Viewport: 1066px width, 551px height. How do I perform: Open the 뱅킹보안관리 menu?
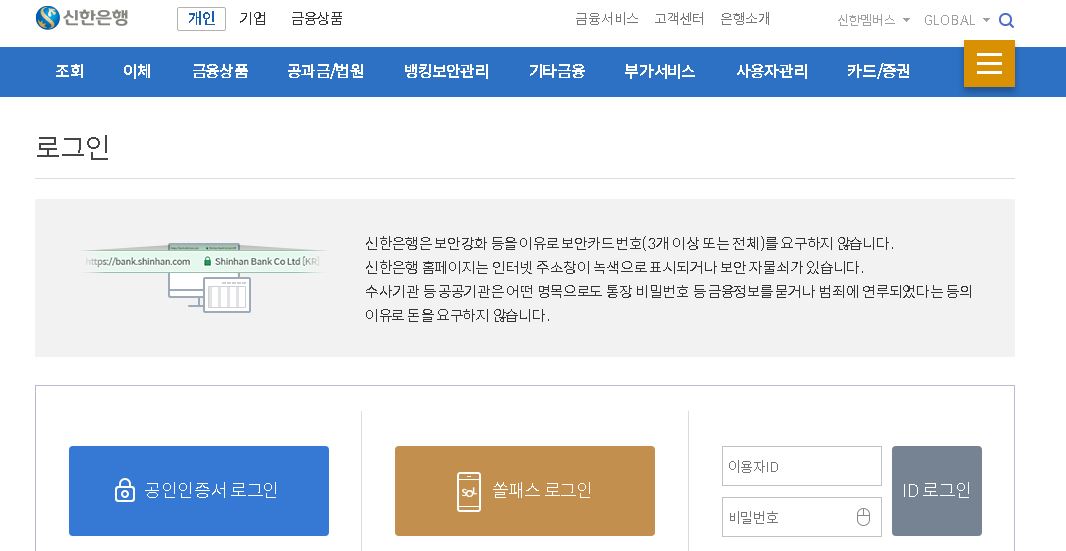point(446,71)
